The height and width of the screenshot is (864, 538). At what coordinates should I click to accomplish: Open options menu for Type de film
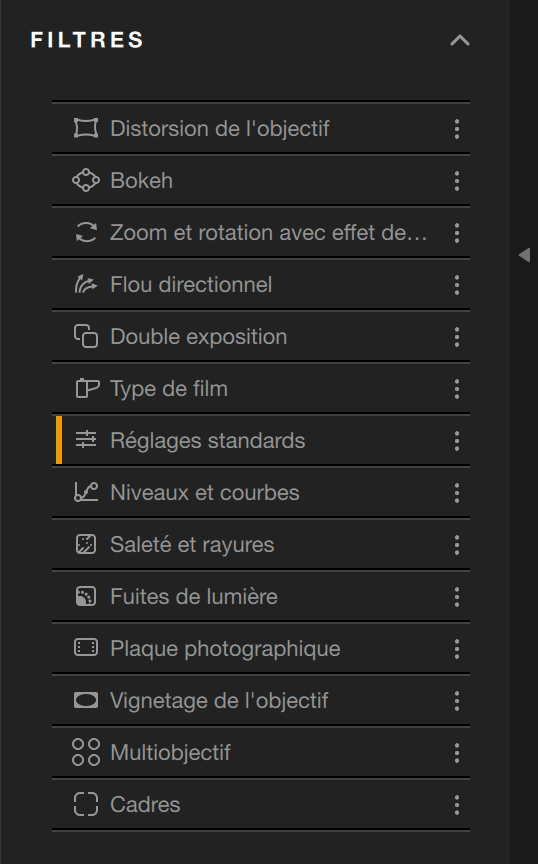(x=457, y=388)
